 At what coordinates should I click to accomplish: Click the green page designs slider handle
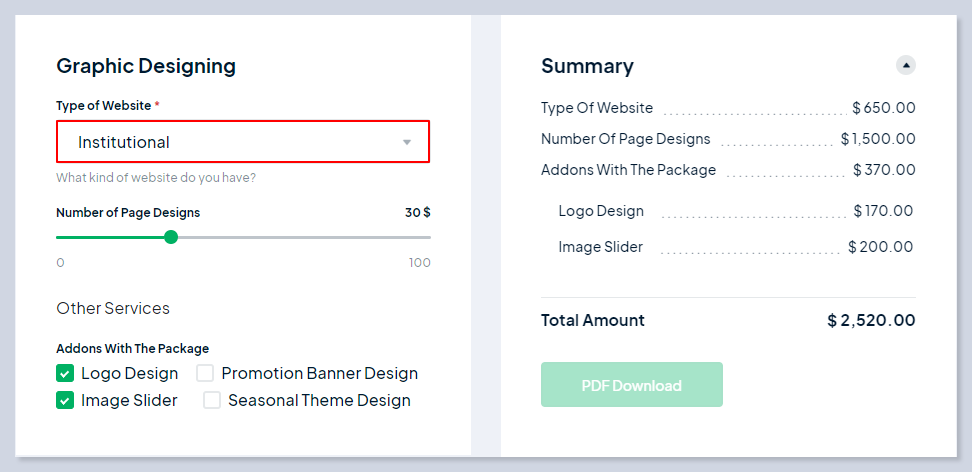pos(171,237)
